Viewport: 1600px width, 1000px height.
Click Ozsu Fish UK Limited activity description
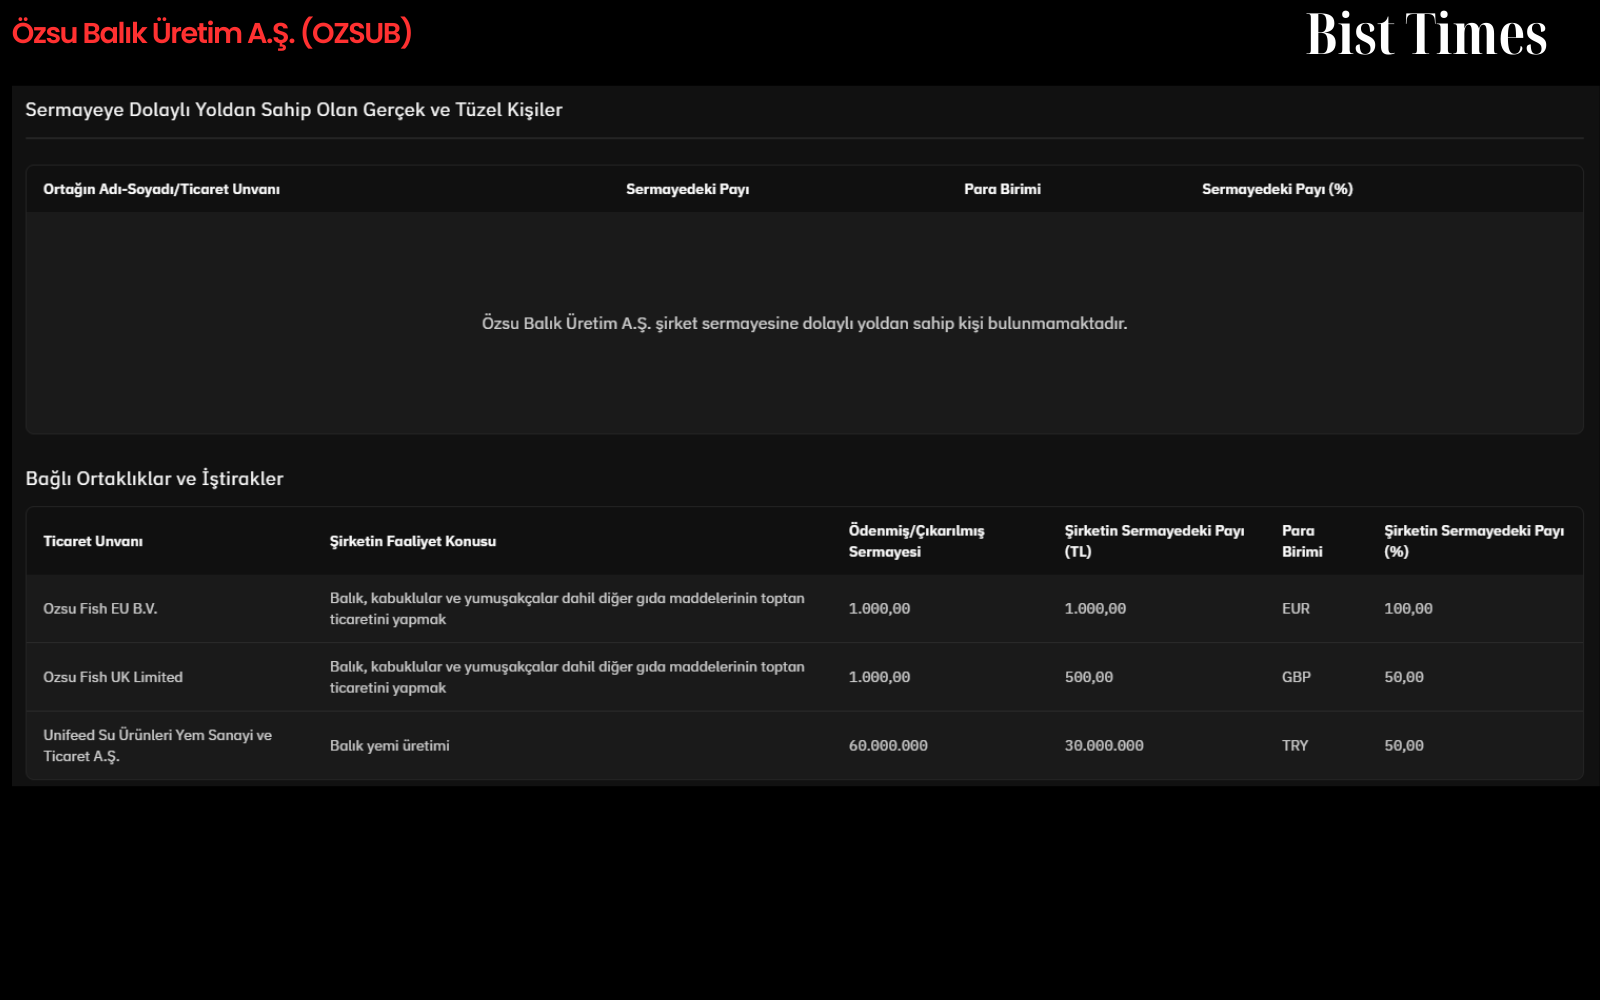pyautogui.click(x=567, y=677)
